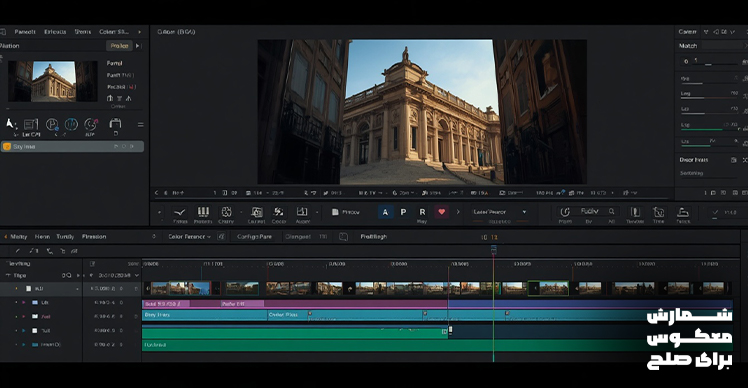Toggle the P mode button
Viewport: 748px width, 388px height.
404,212
